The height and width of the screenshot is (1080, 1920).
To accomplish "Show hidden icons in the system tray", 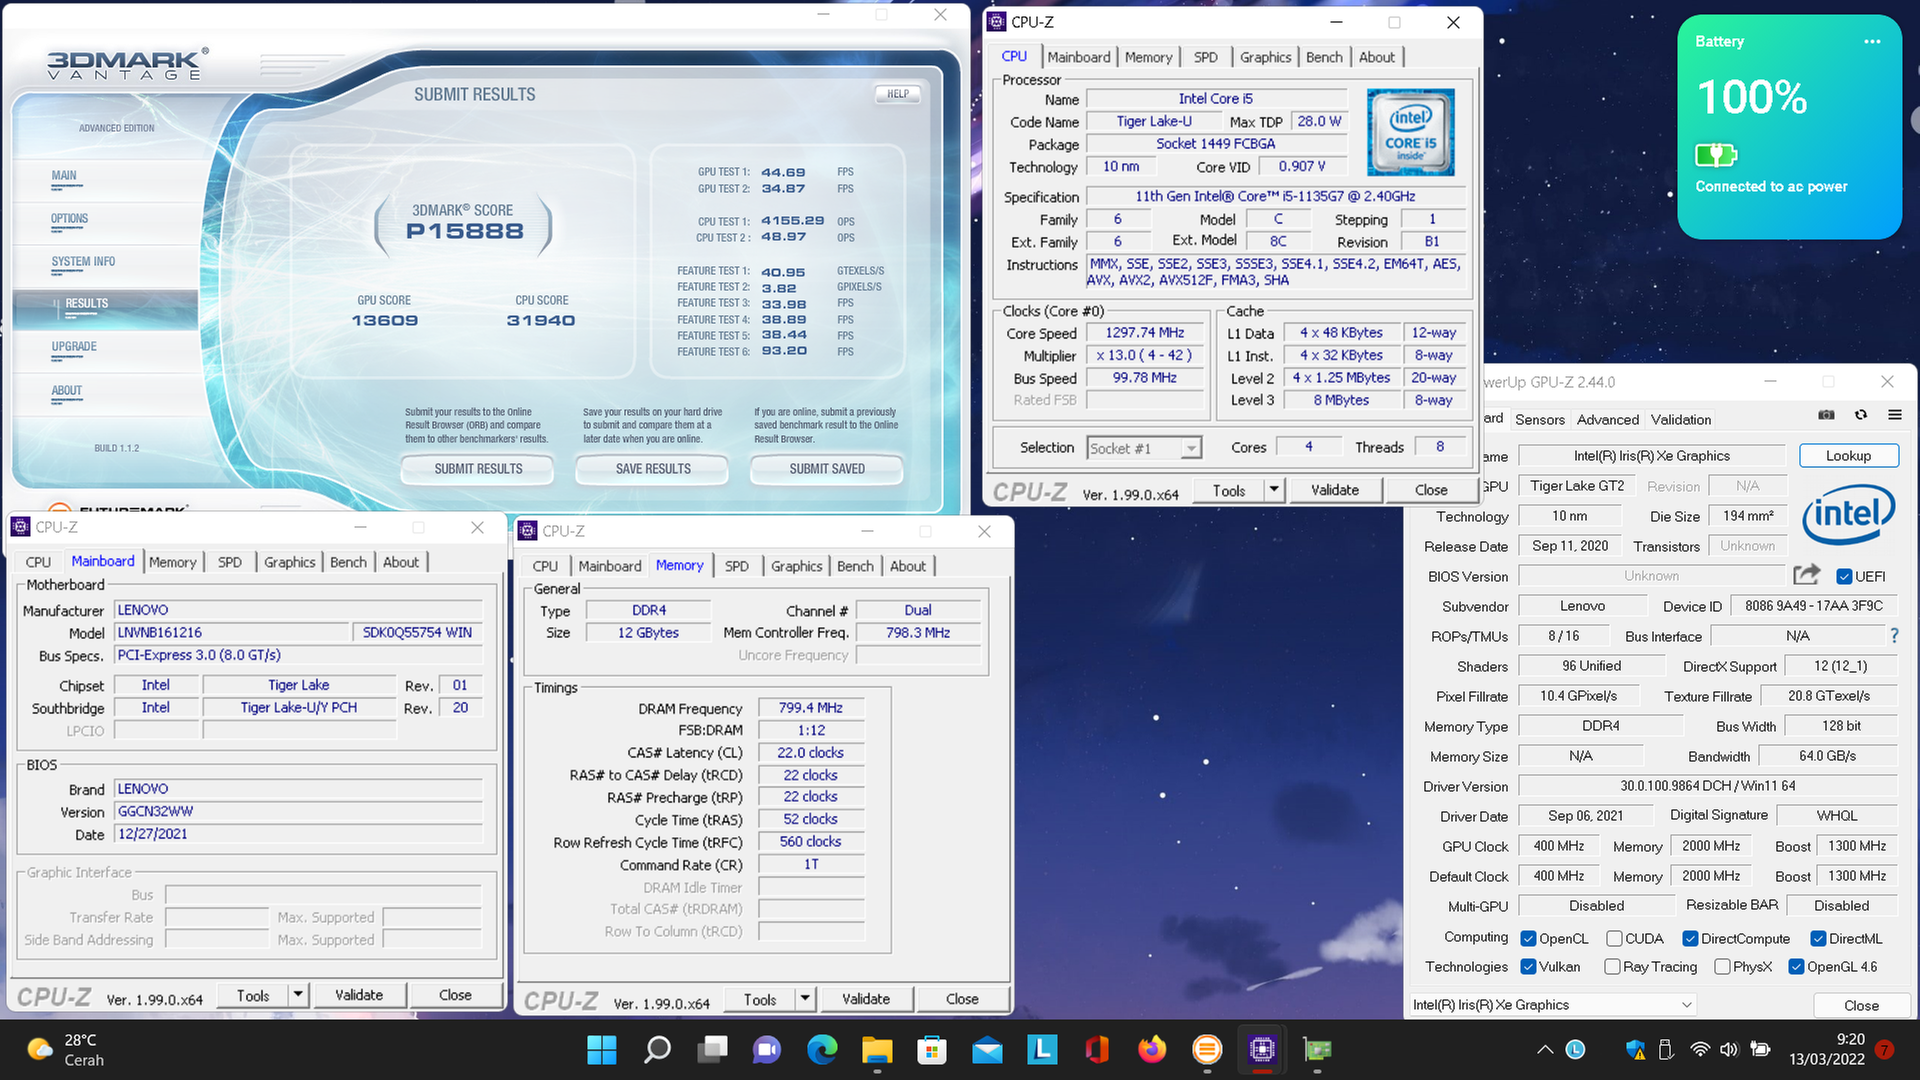I will point(1545,1049).
